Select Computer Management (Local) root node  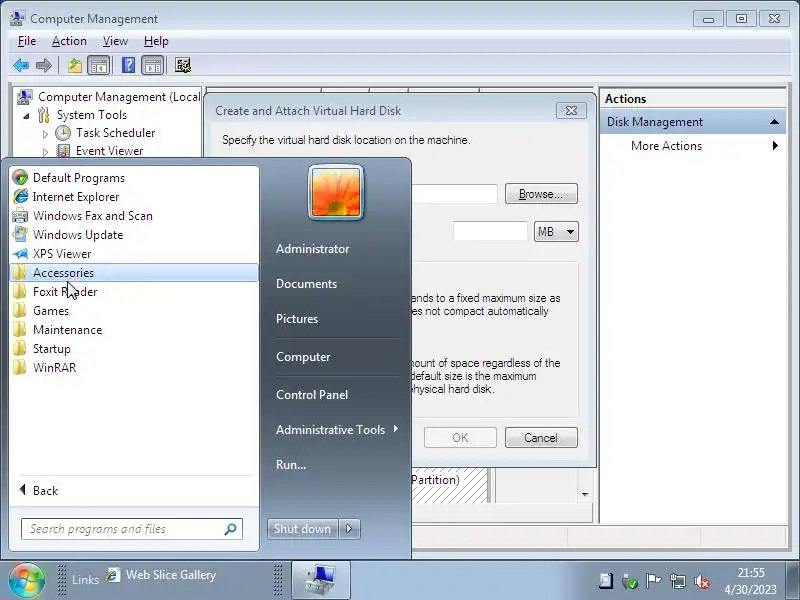(119, 97)
